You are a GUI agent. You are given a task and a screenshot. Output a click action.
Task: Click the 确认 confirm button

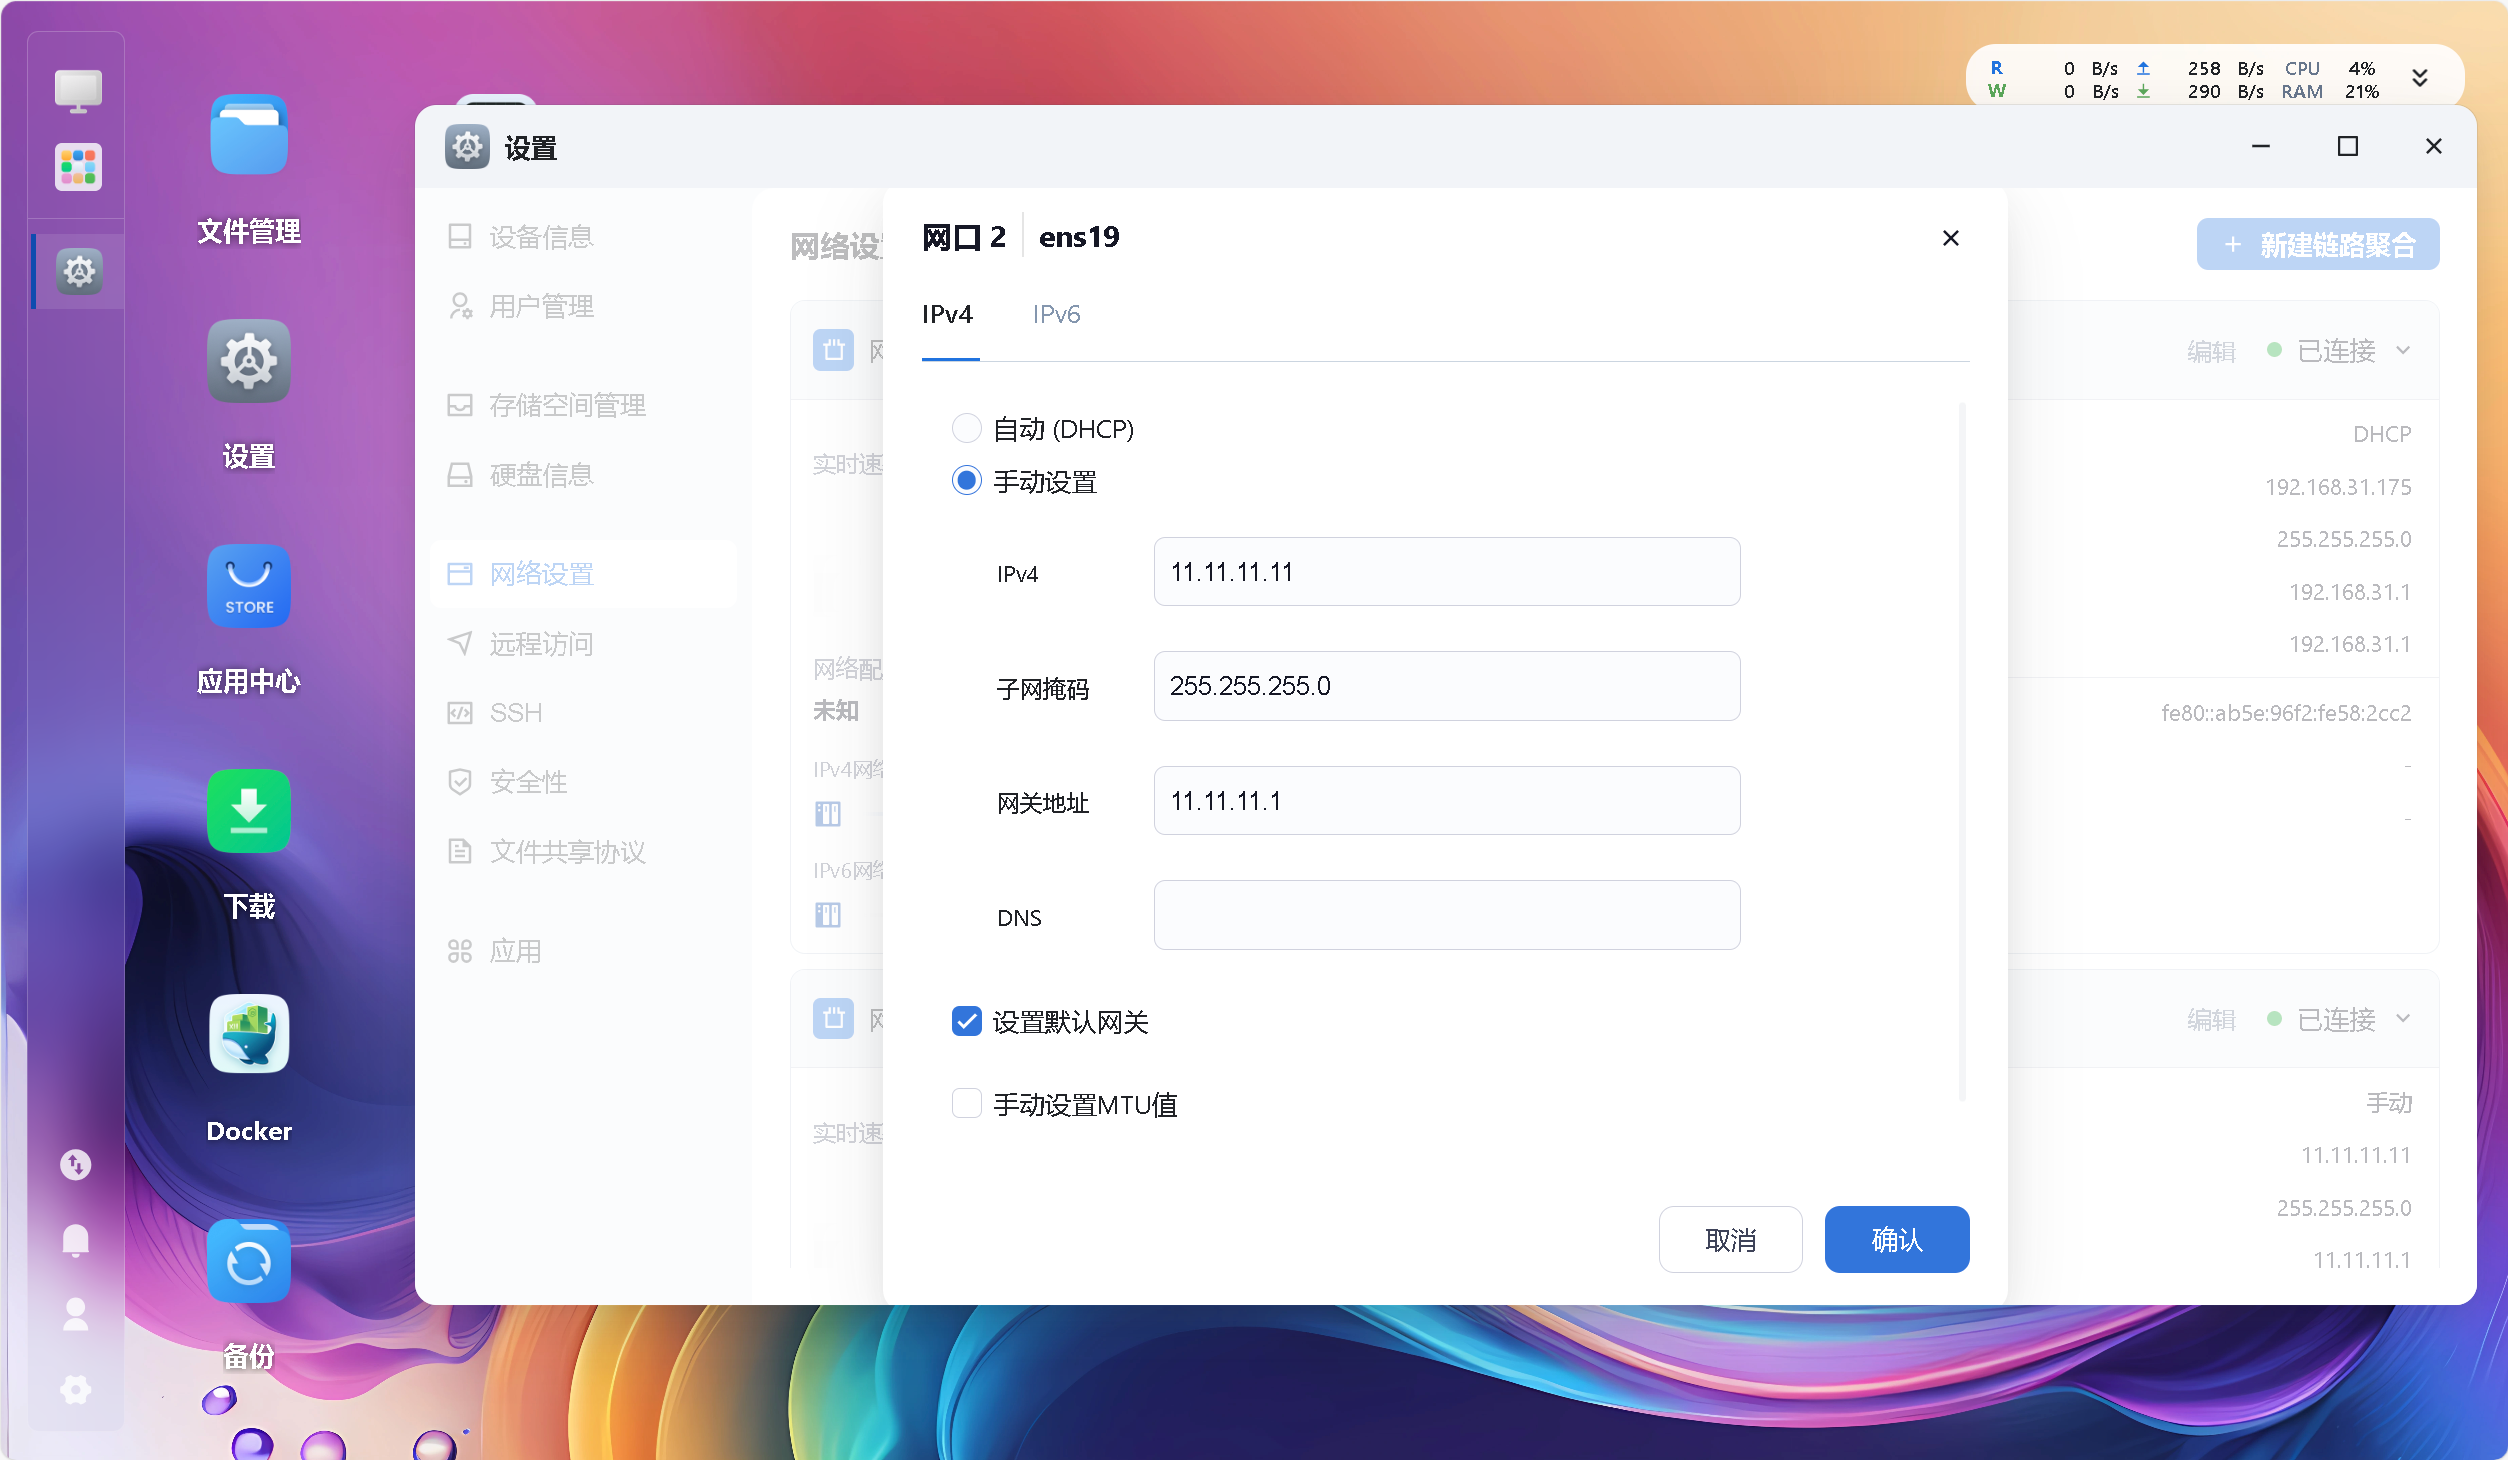[x=1897, y=1239]
